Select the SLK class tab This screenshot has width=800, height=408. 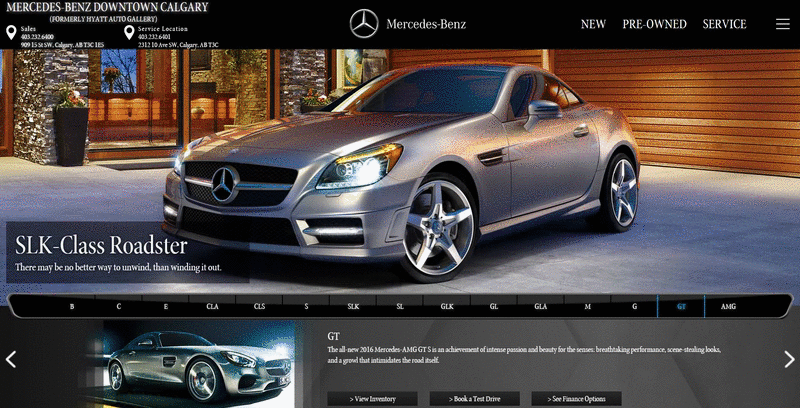click(x=353, y=307)
